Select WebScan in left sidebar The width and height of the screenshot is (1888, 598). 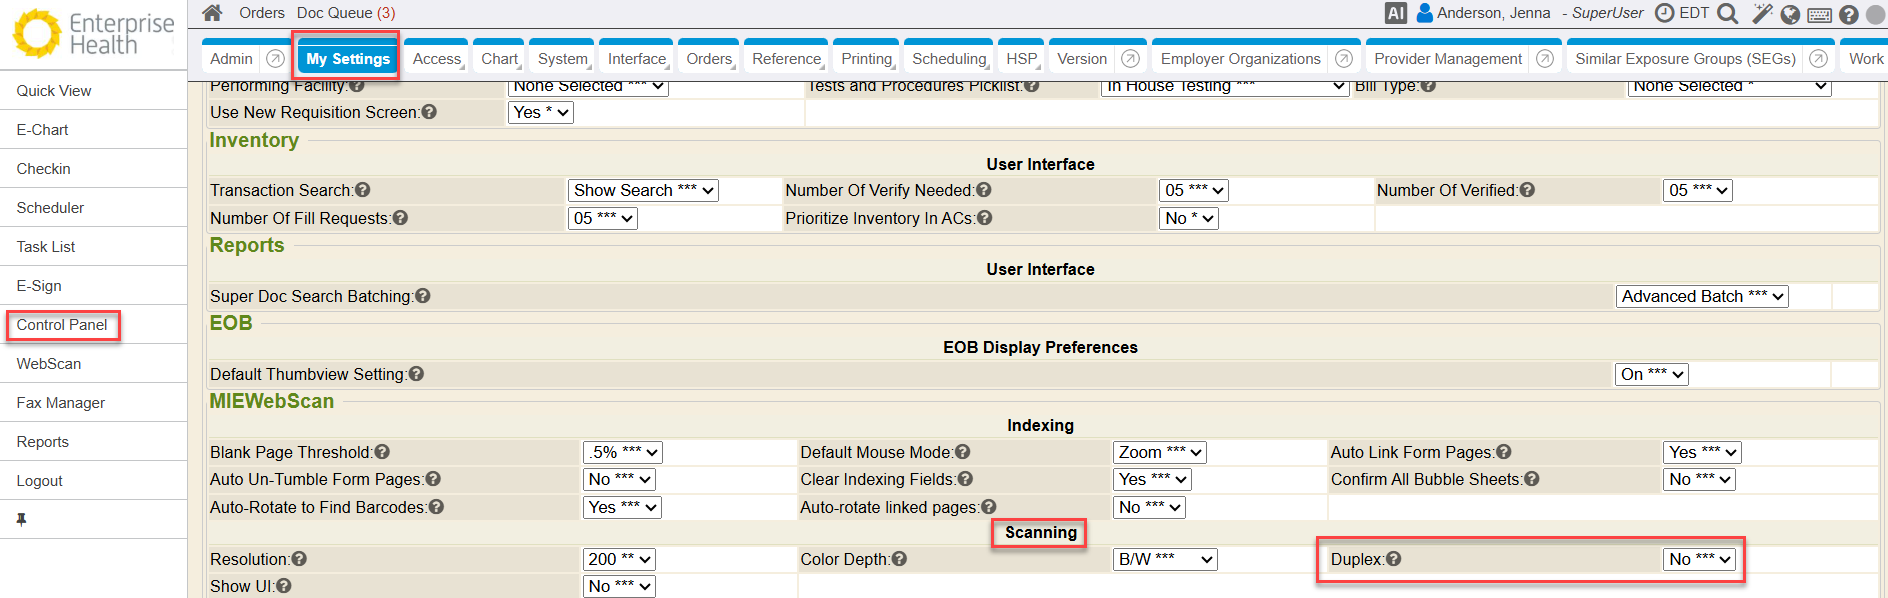[x=49, y=364]
